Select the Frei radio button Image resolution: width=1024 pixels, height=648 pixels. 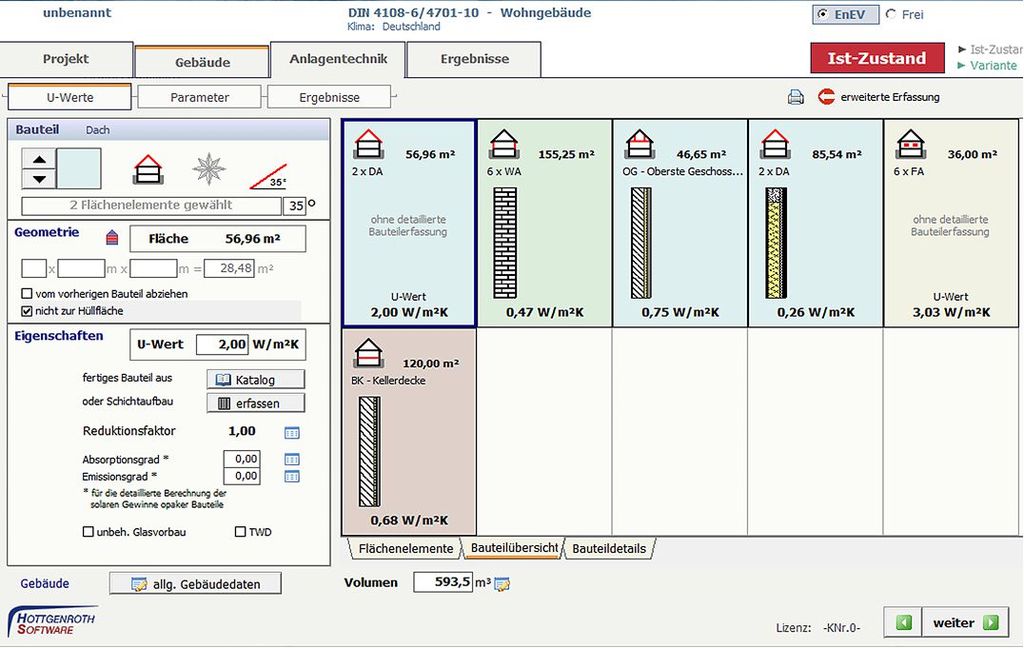click(891, 15)
